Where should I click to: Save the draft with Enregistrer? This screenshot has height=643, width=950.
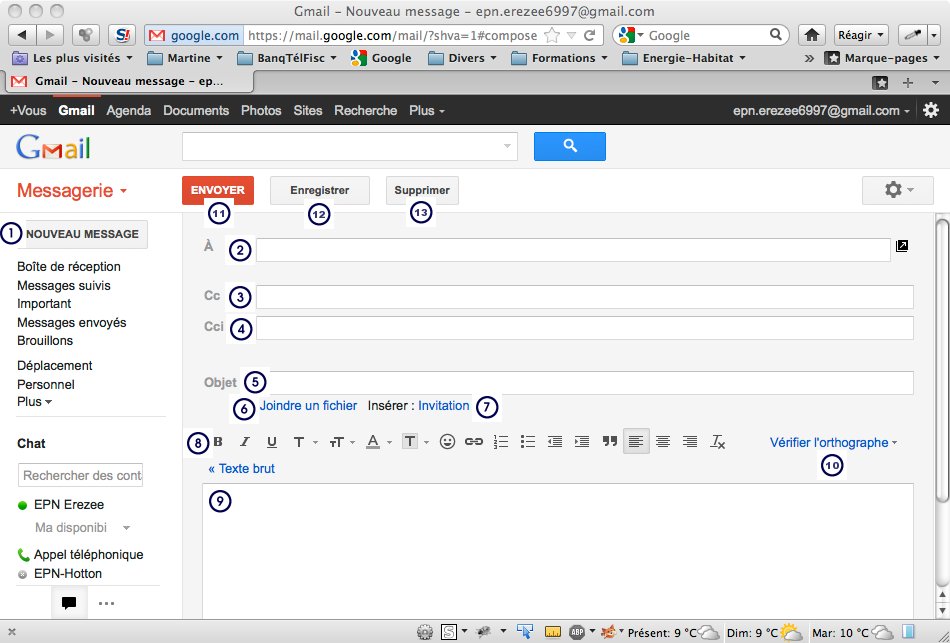319,190
